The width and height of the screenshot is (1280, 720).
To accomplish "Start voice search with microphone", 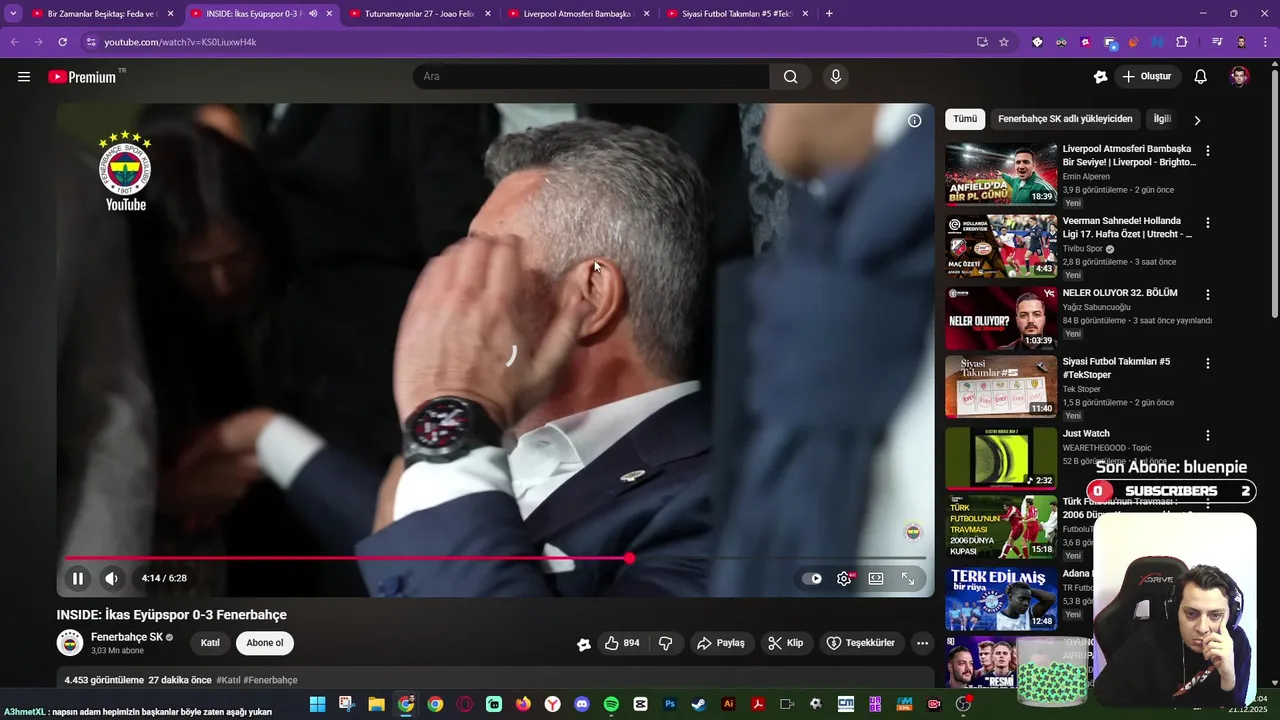I will (836, 76).
